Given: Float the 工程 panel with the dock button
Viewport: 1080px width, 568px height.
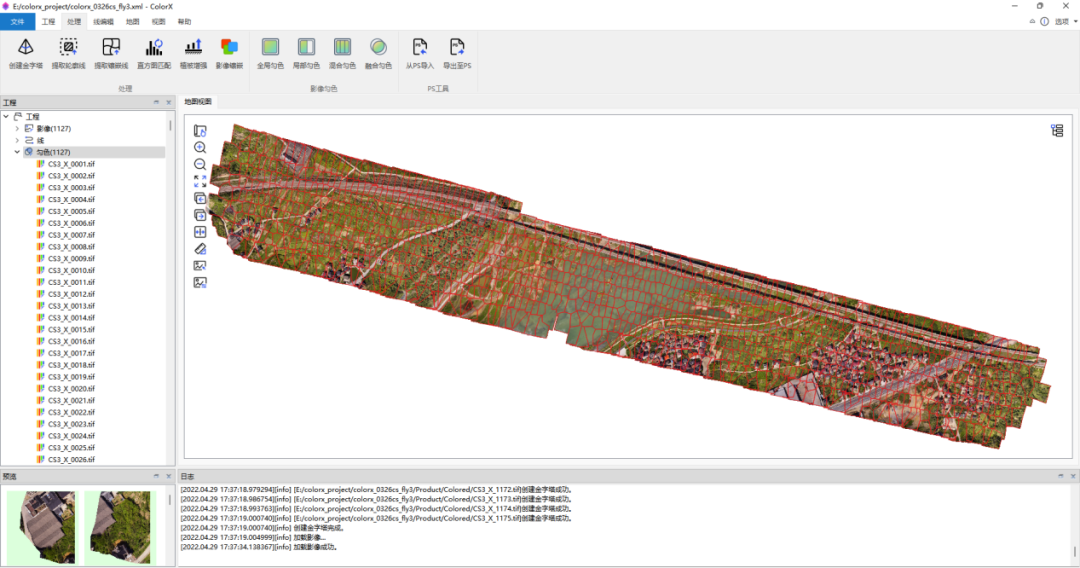Looking at the screenshot, I should (156, 102).
